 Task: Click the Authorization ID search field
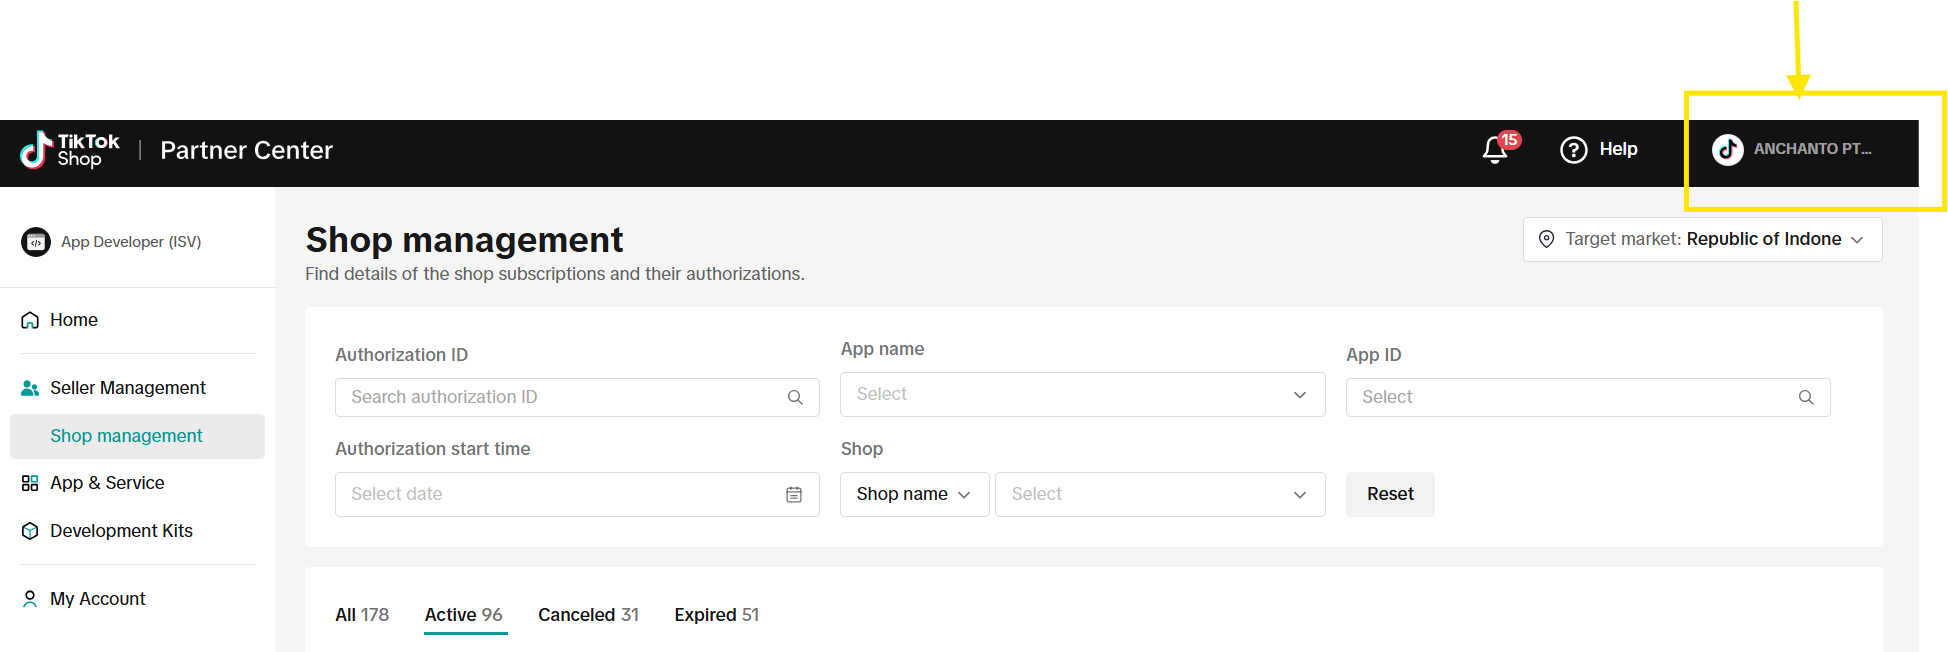[x=550, y=397]
